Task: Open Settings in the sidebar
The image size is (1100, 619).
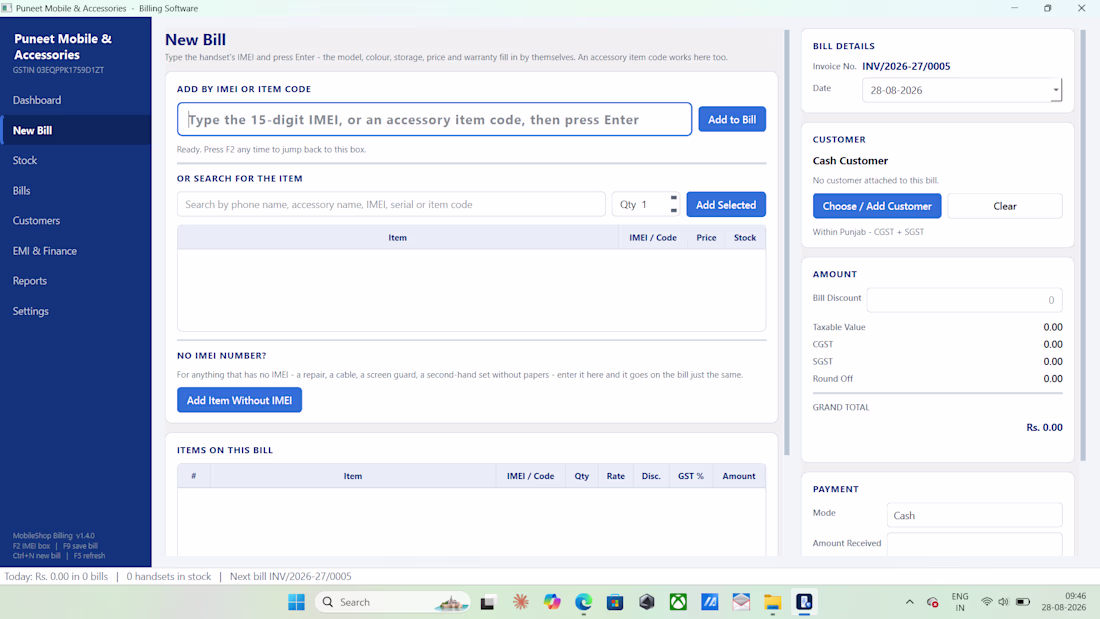Action: tap(76, 311)
